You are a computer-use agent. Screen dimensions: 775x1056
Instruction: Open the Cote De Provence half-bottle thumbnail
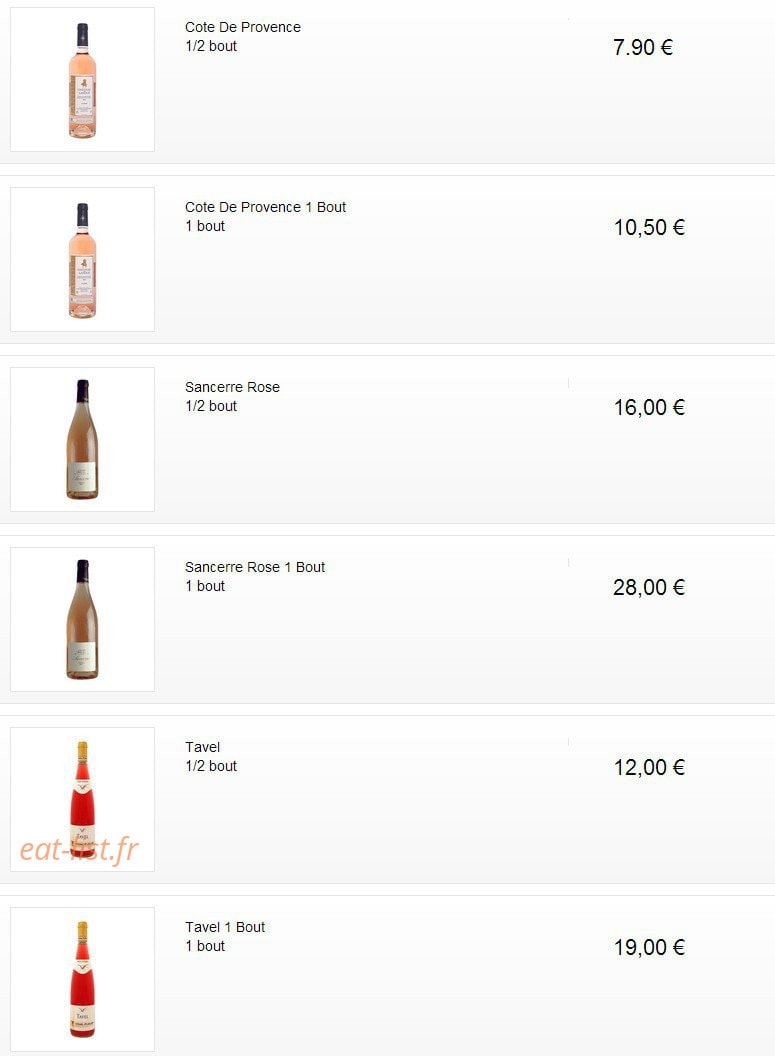coord(82,79)
